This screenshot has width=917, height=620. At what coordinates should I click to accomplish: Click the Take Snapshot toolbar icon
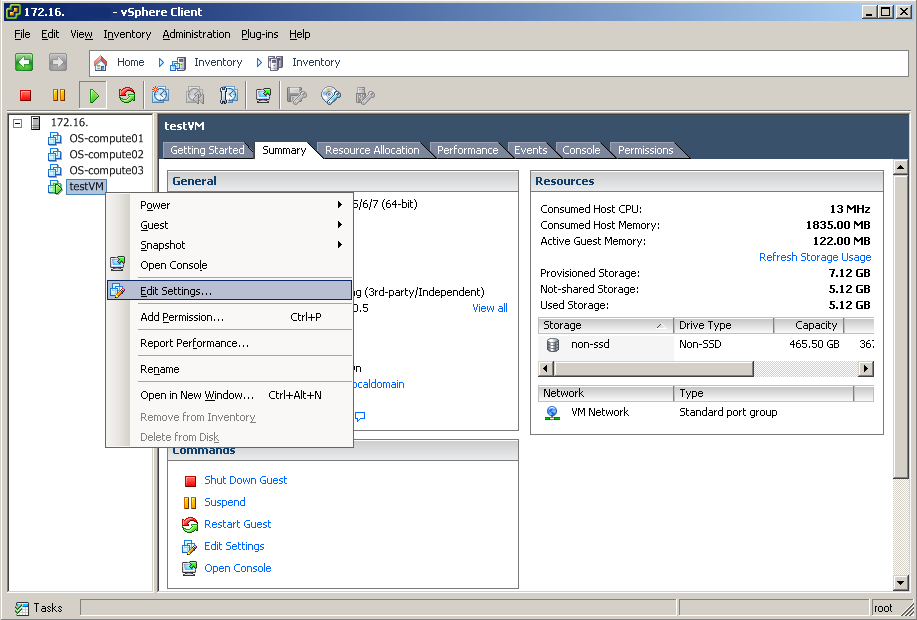coord(160,95)
